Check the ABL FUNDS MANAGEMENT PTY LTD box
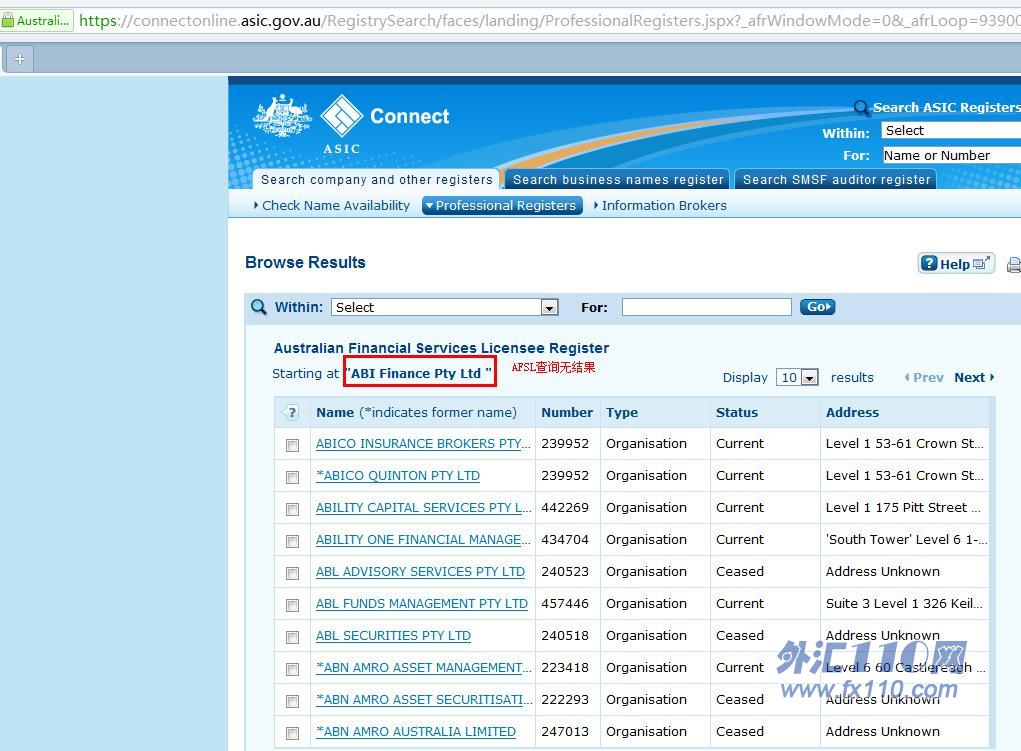 tap(292, 604)
